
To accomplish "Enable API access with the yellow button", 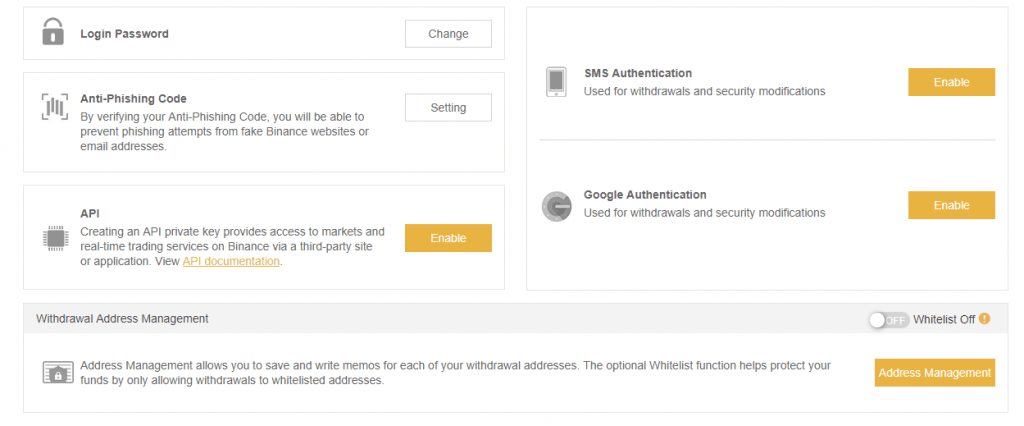I will pyautogui.click(x=448, y=238).
